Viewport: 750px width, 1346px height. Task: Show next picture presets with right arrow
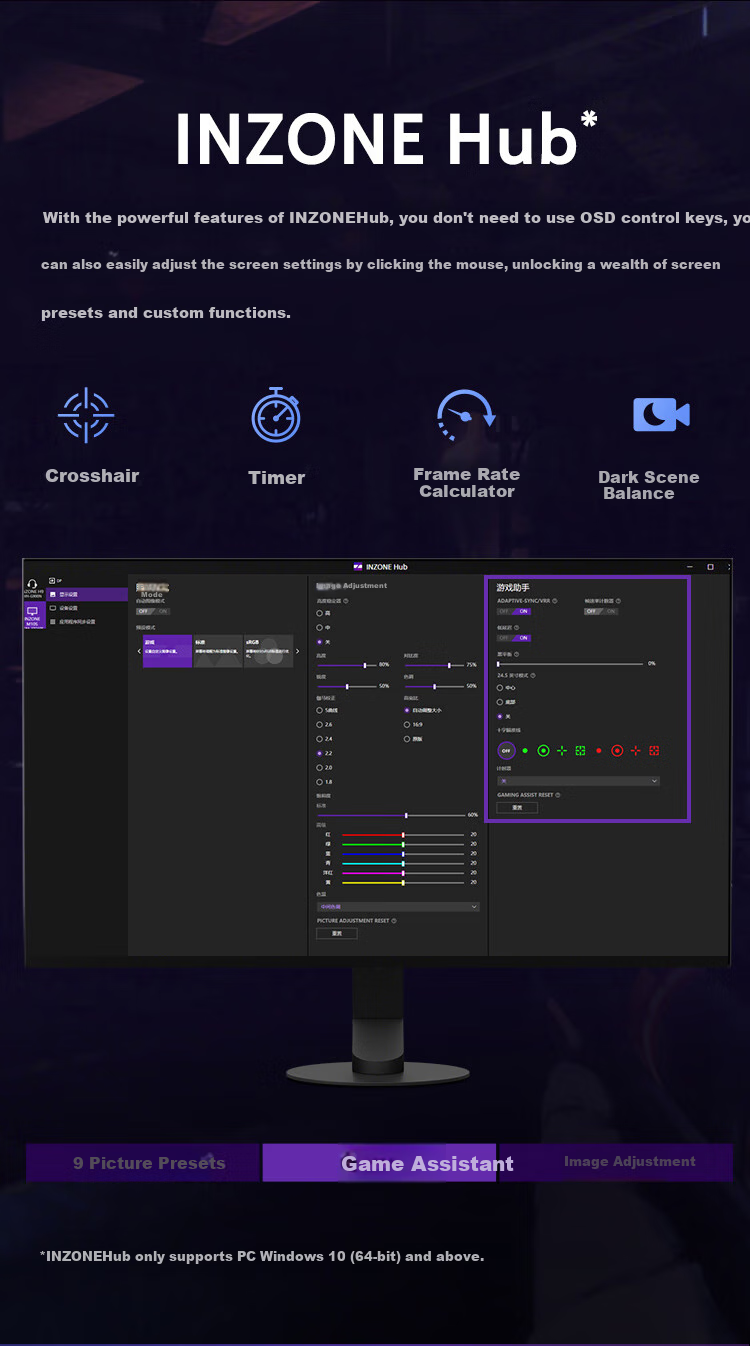point(297,651)
